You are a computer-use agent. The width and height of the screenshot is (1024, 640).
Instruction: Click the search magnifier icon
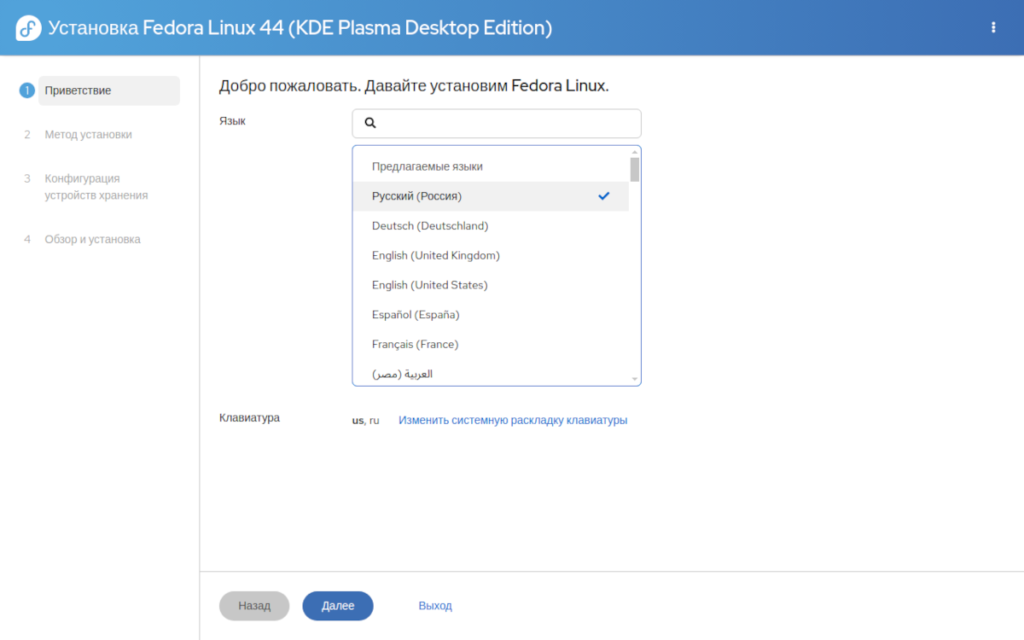pos(370,123)
